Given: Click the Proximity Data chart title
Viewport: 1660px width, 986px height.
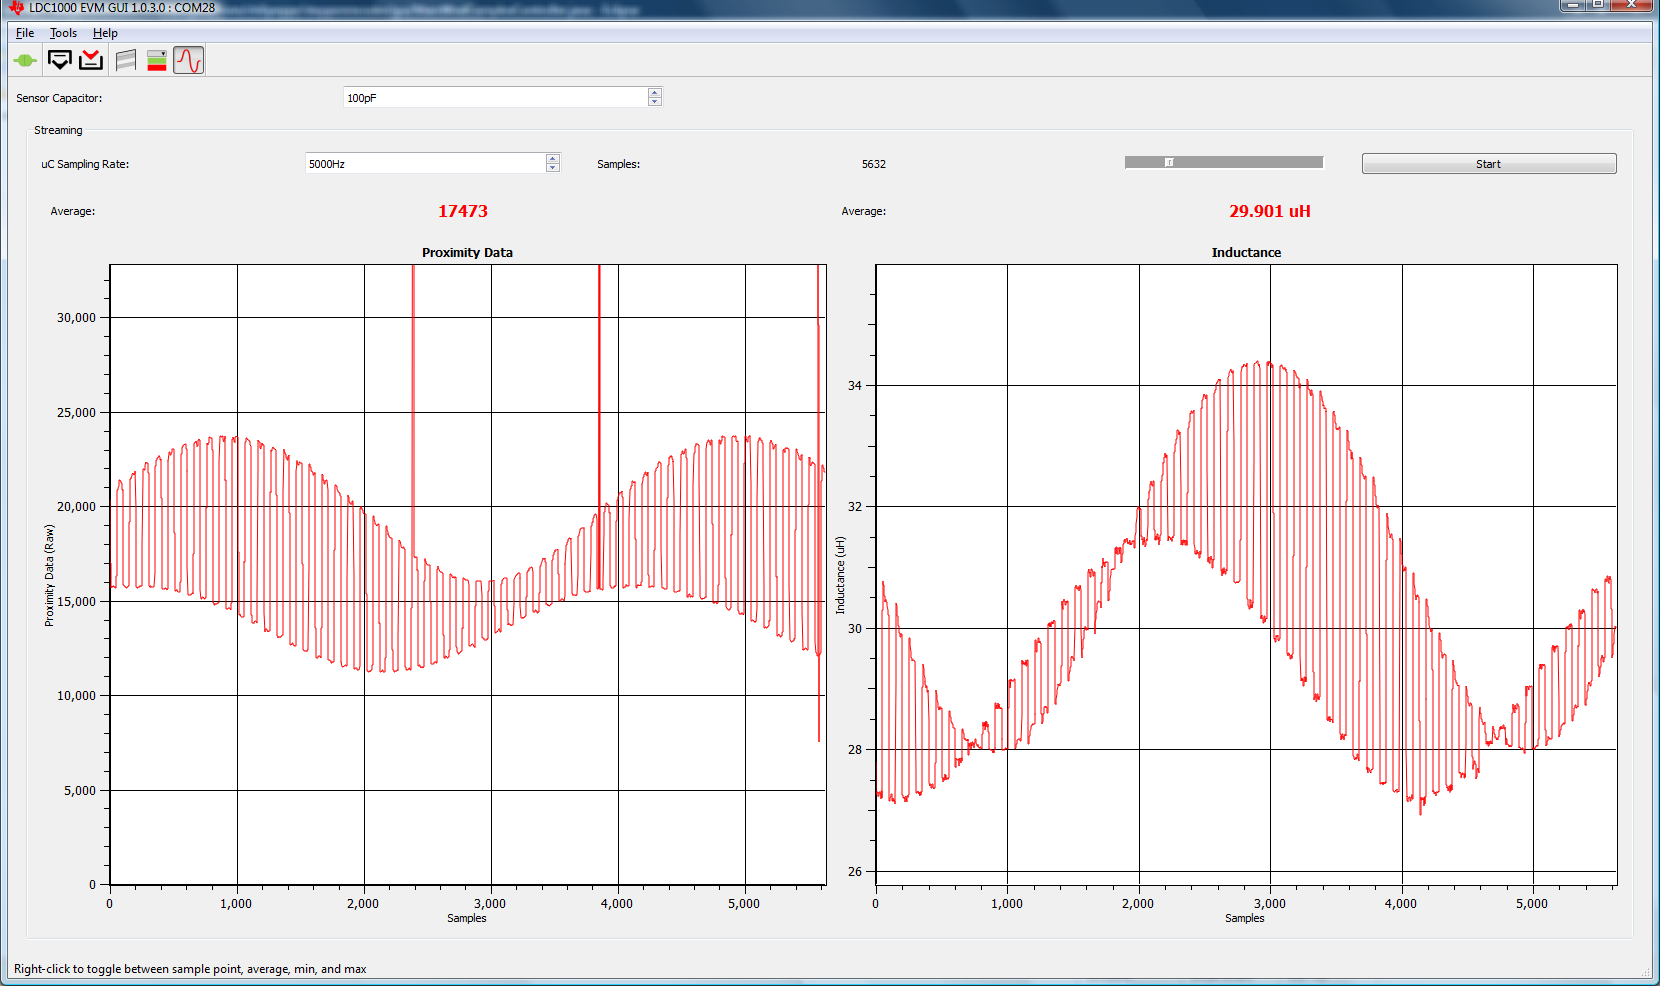Looking at the screenshot, I should [x=467, y=252].
